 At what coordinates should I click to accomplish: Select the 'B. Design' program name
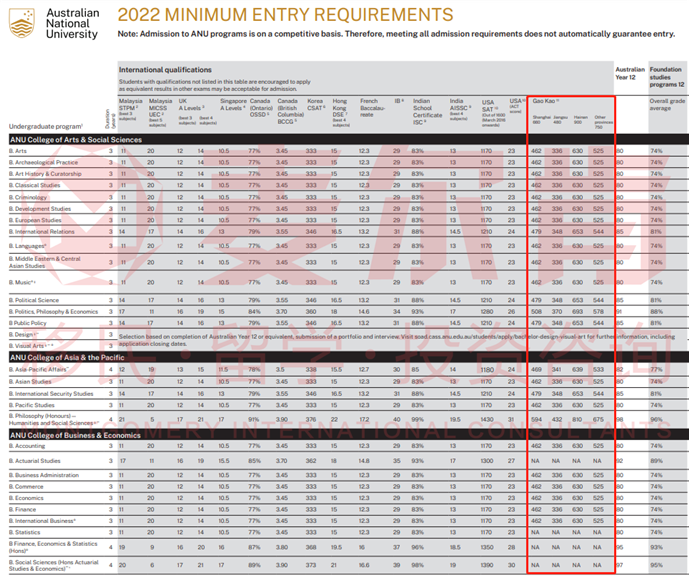click(22, 334)
